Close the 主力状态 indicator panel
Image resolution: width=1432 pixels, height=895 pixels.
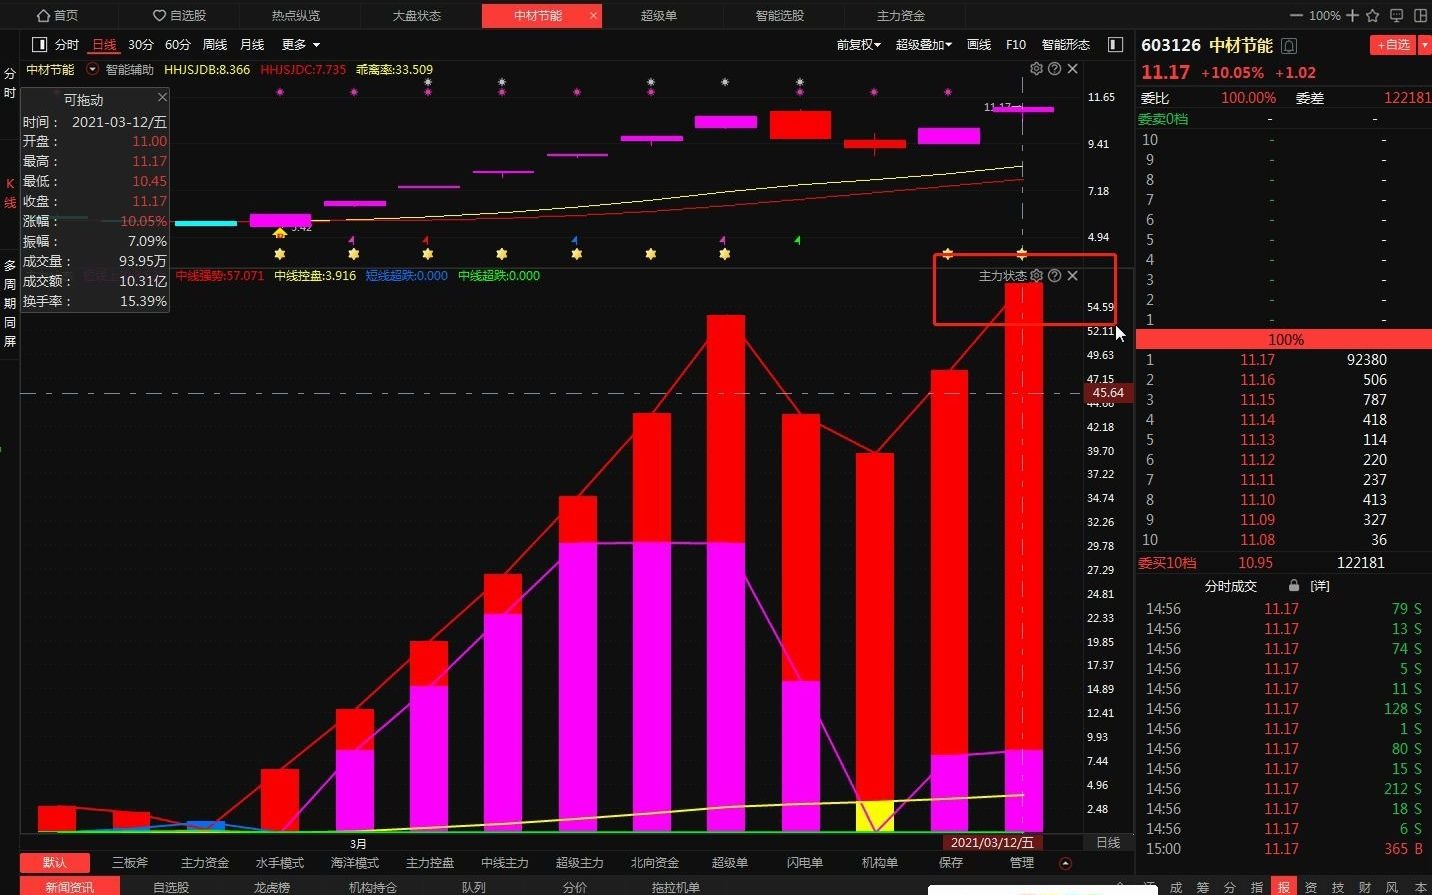click(1073, 276)
